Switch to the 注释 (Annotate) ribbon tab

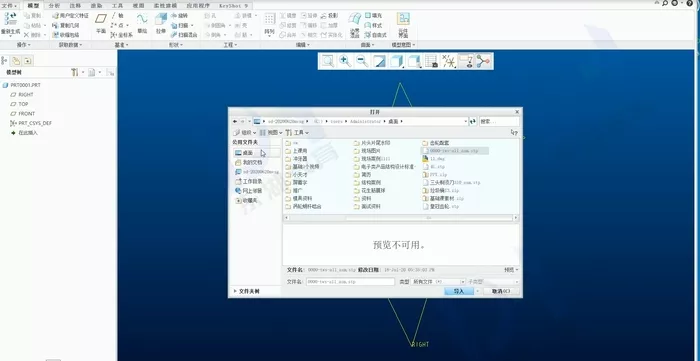click(x=75, y=5)
